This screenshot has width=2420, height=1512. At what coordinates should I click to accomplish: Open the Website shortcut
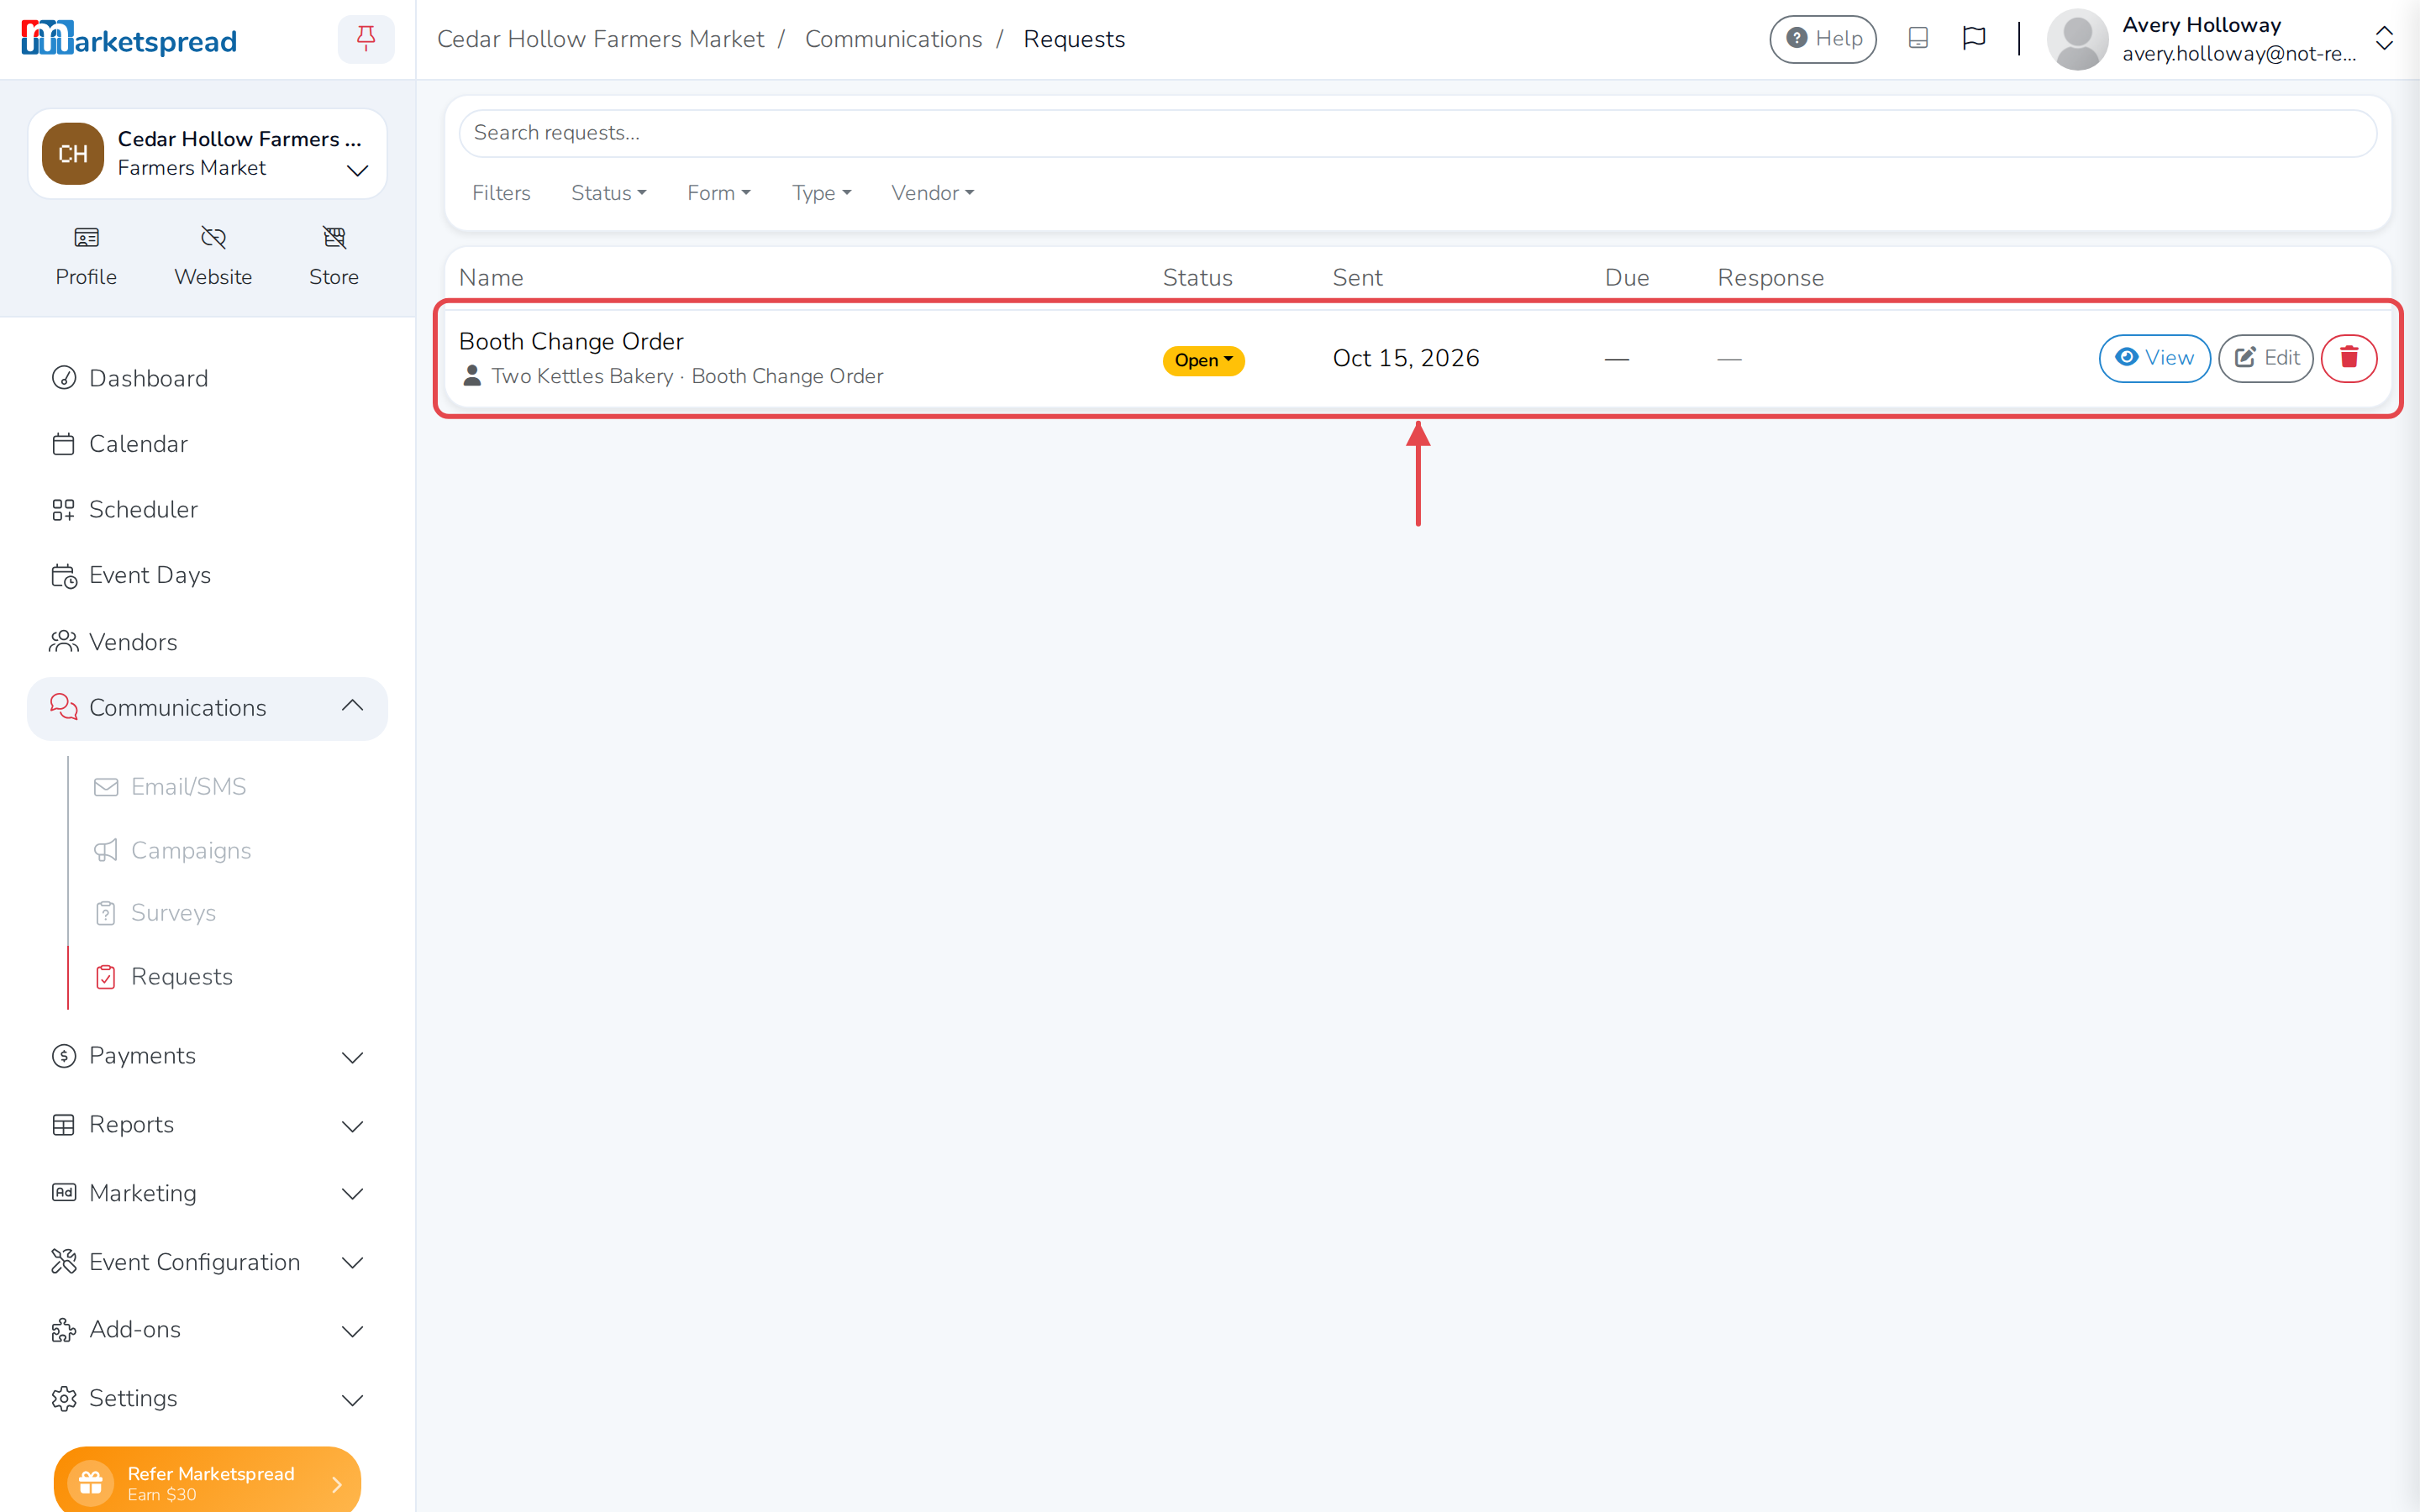(213, 257)
